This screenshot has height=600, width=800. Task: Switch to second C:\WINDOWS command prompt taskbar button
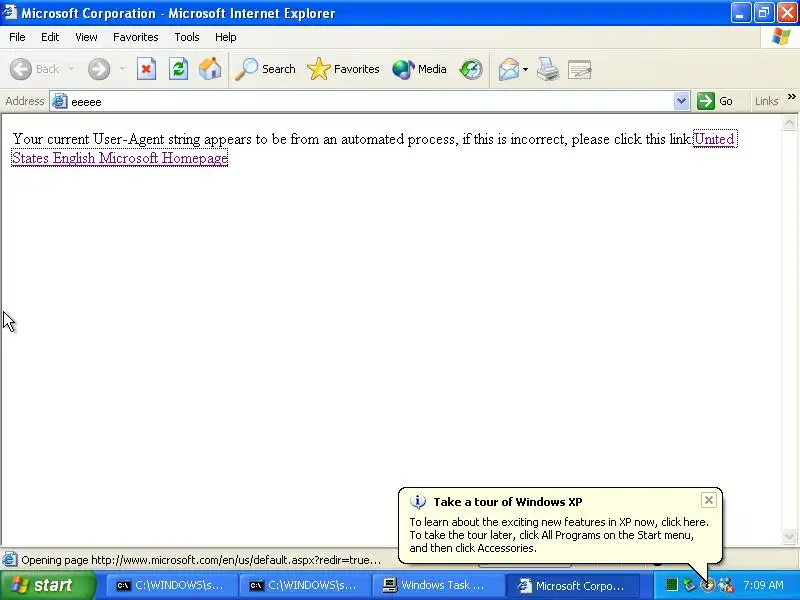[x=305, y=585]
